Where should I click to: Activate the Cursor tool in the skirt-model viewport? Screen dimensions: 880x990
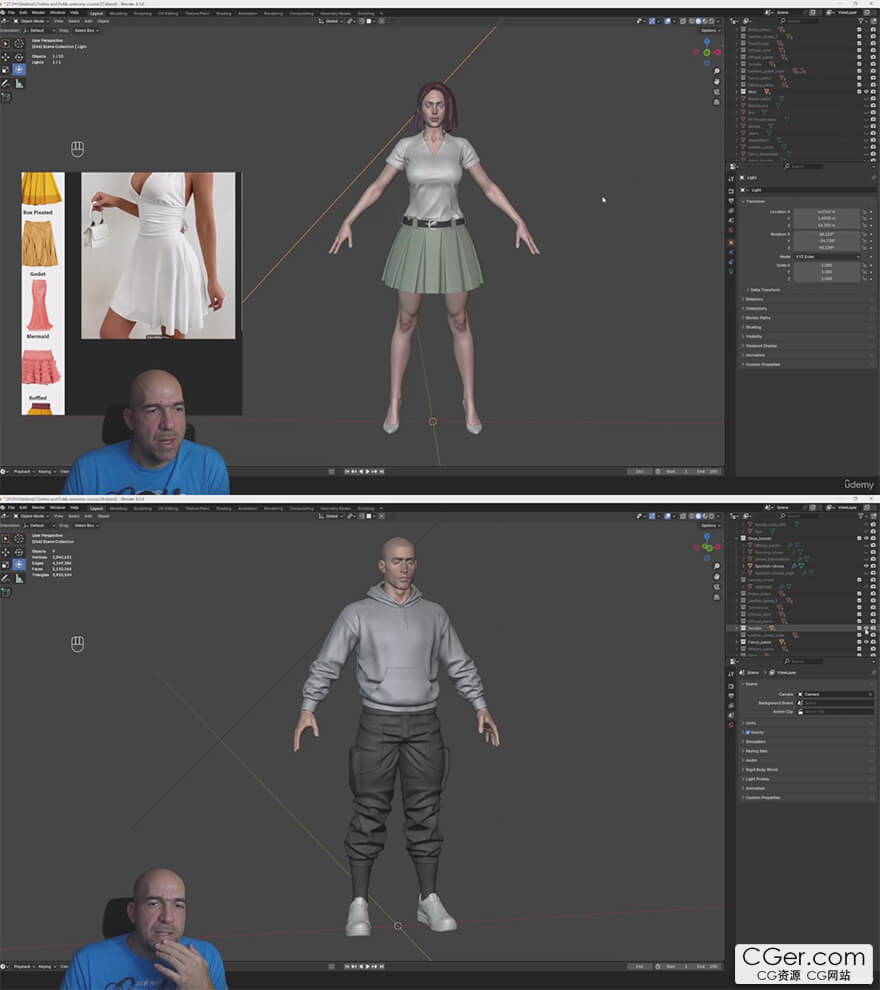19,44
